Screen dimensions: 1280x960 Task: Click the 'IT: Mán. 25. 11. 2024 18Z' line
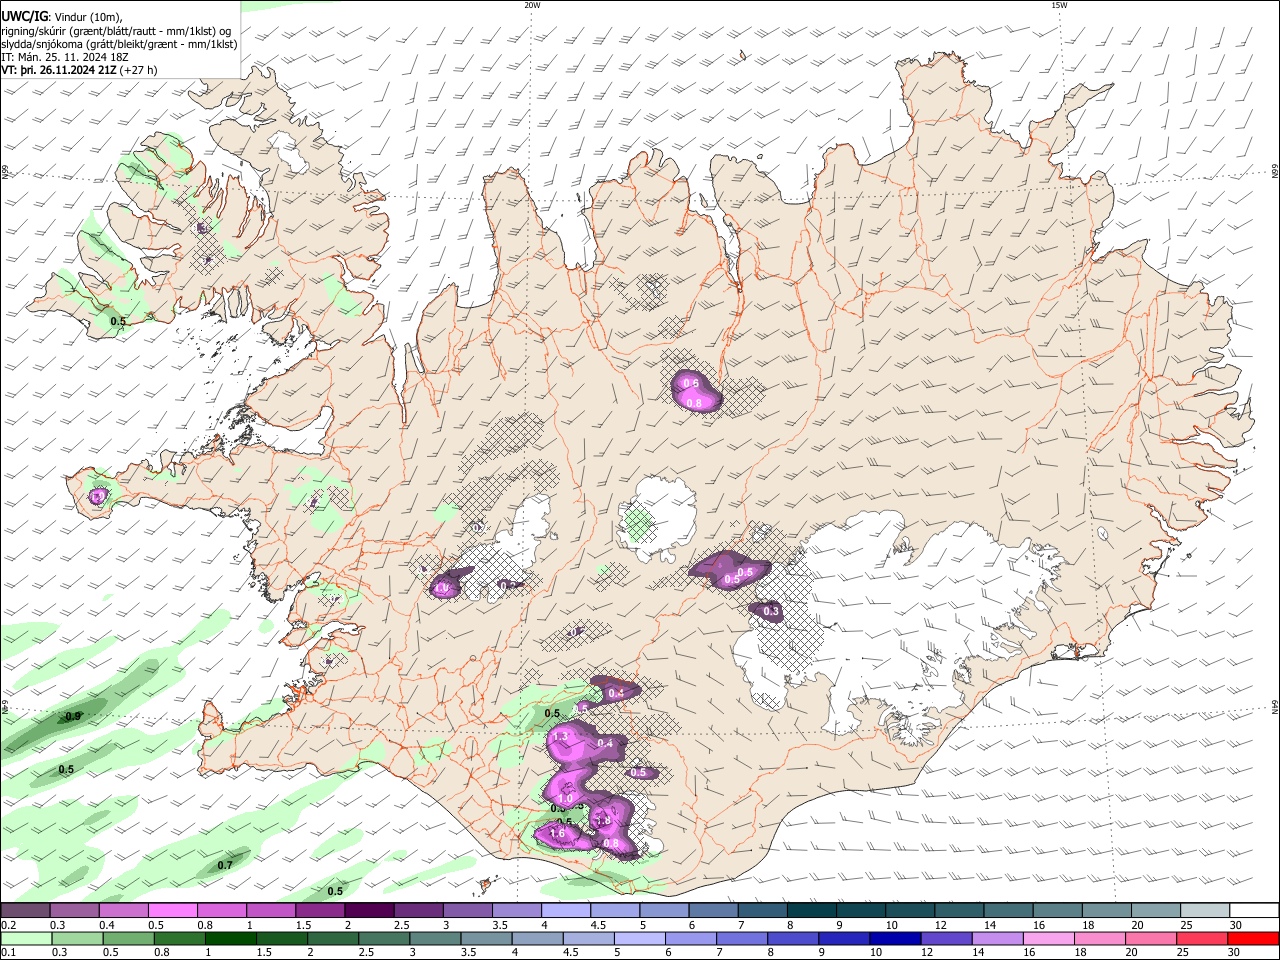(x=66, y=58)
